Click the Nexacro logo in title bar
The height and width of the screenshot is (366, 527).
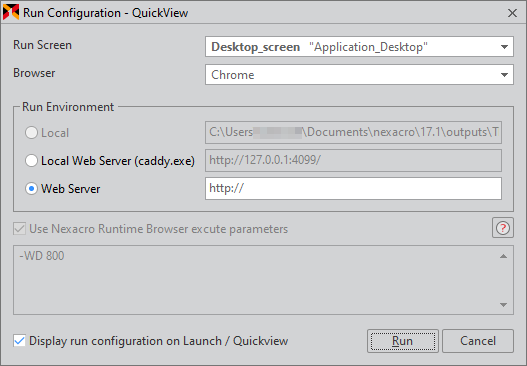(x=11, y=12)
